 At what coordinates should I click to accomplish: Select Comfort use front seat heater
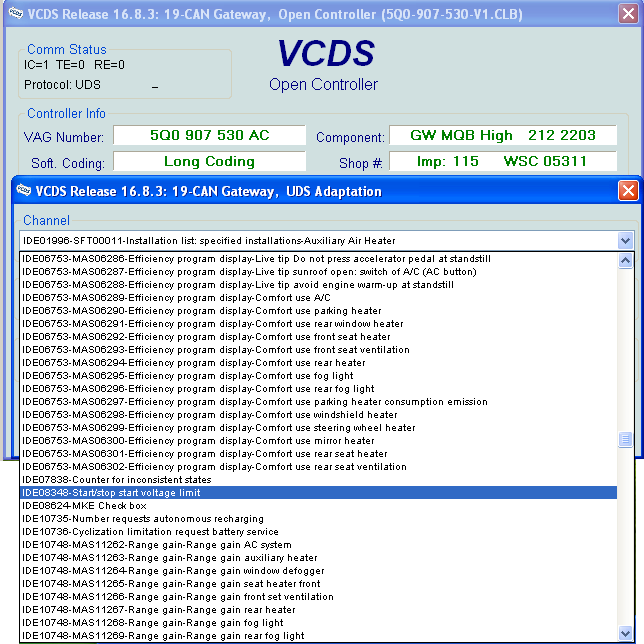coord(318,337)
